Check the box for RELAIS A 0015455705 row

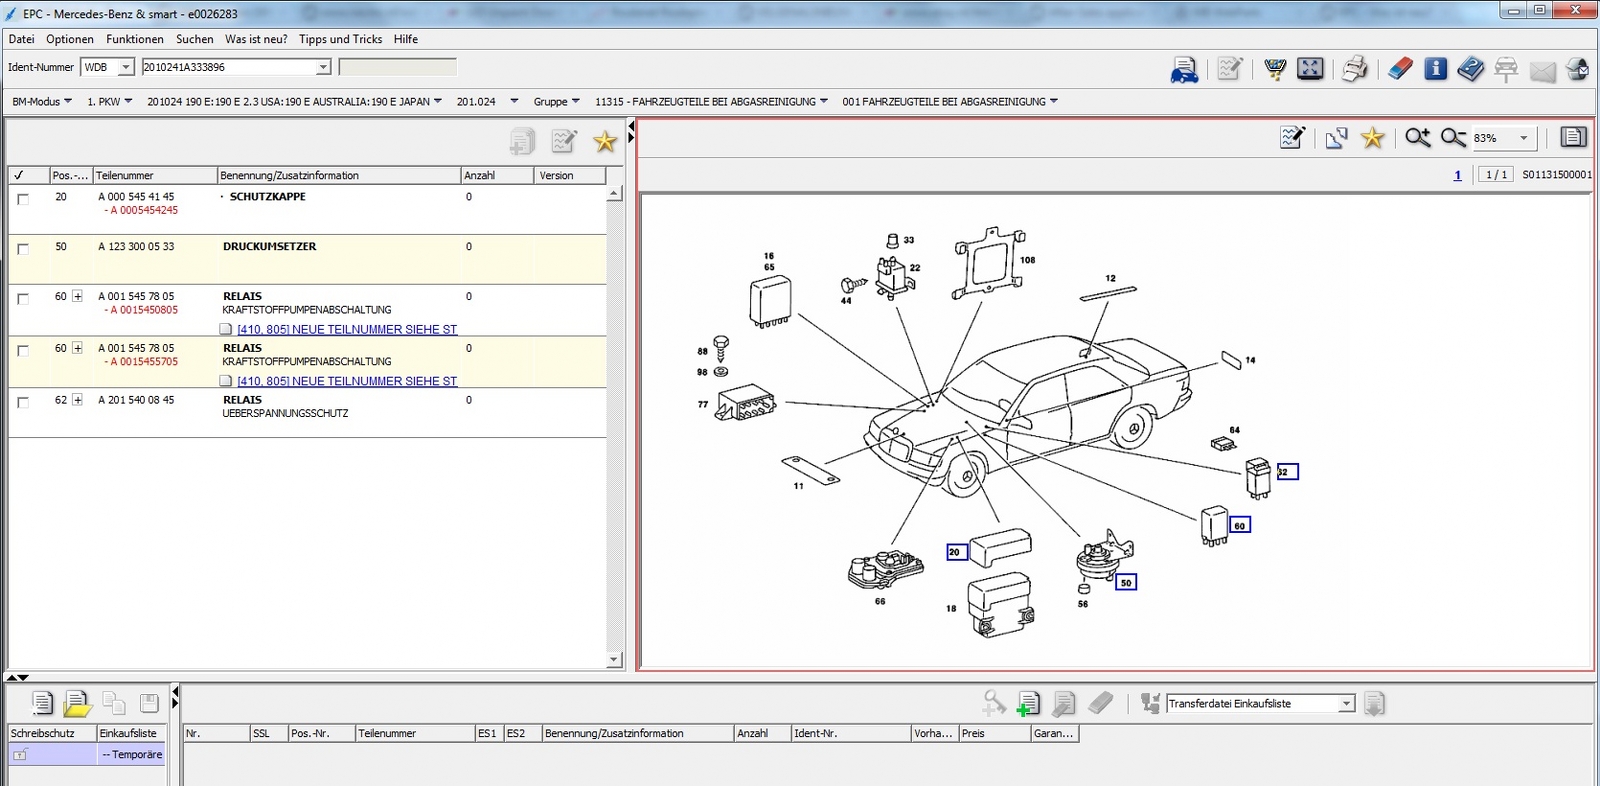[23, 351]
